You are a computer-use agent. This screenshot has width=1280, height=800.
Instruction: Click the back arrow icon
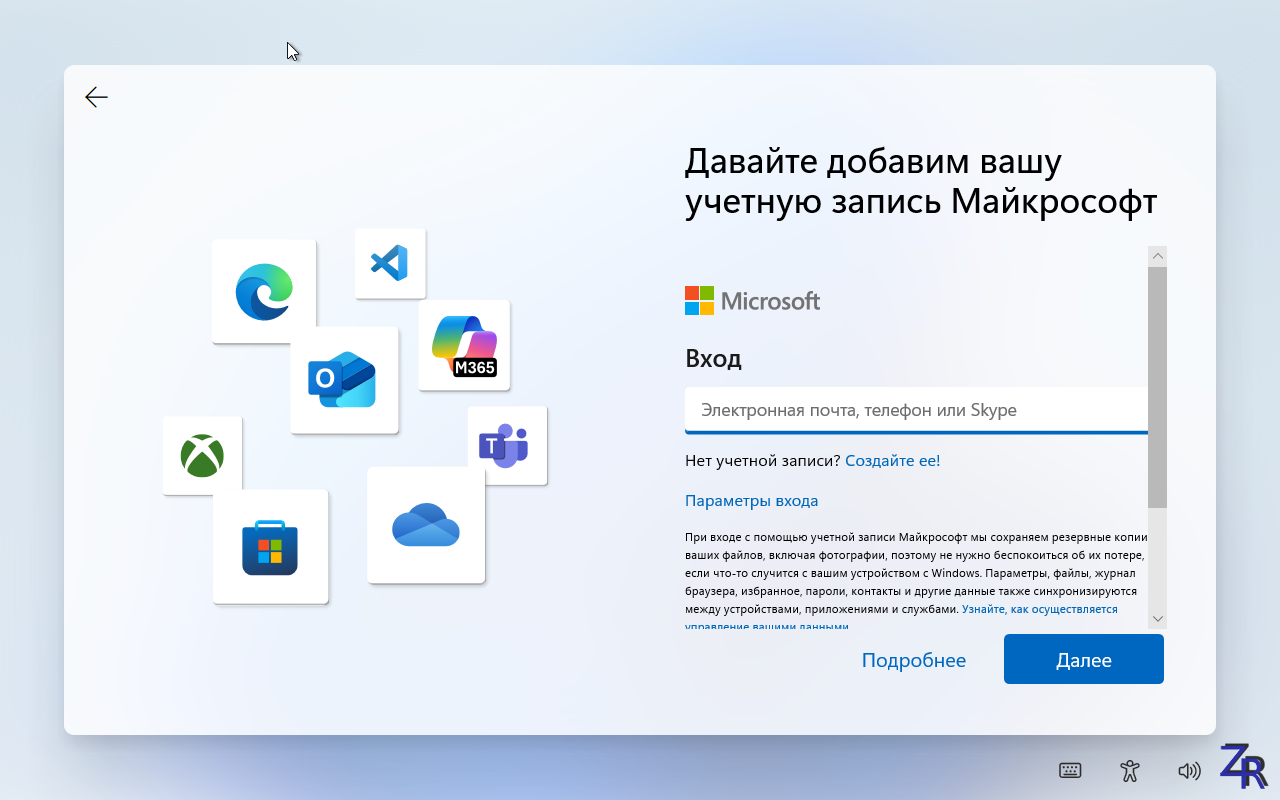pyautogui.click(x=96, y=97)
